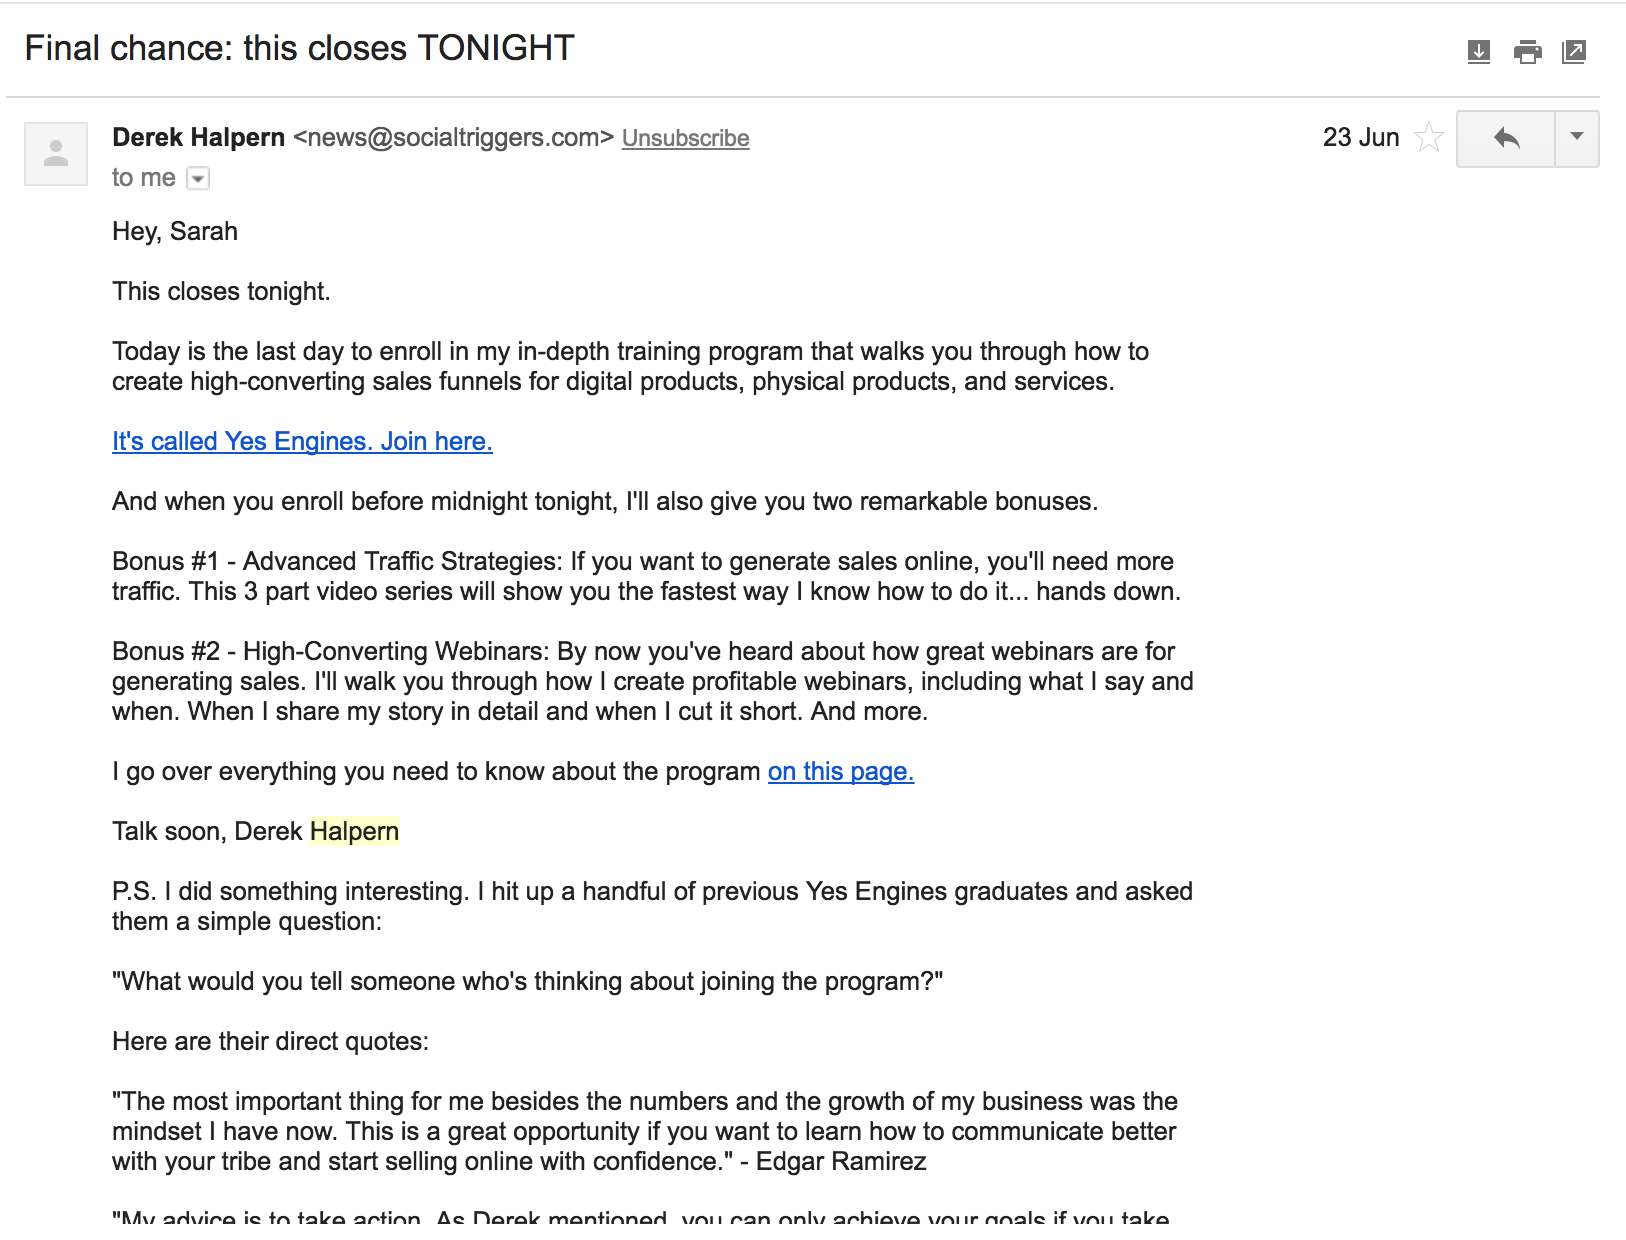
Task: Follow the "on this page." link
Action: tap(840, 771)
